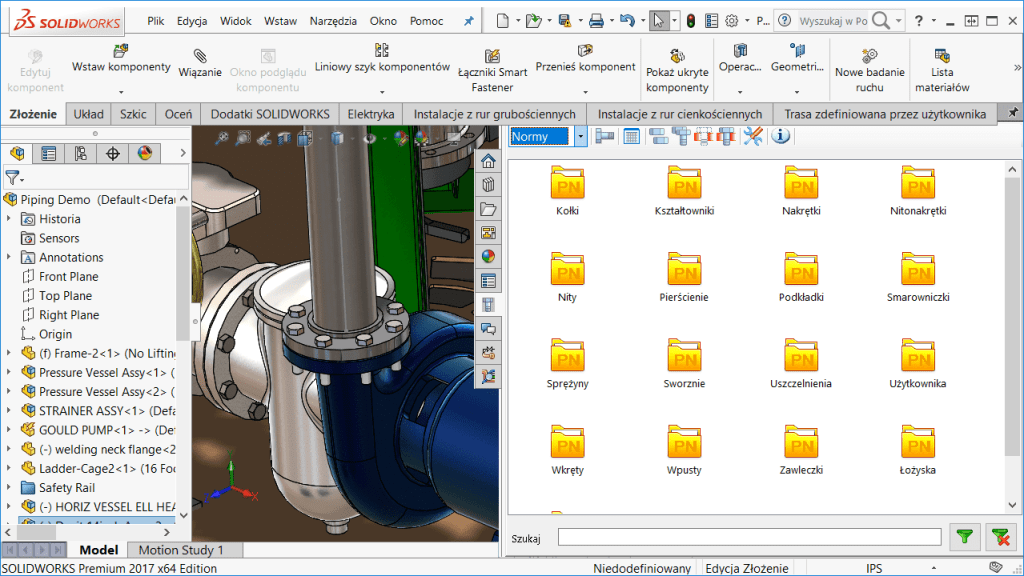Expand the Annotations tree node
This screenshot has width=1024, height=576.
click(x=8, y=257)
